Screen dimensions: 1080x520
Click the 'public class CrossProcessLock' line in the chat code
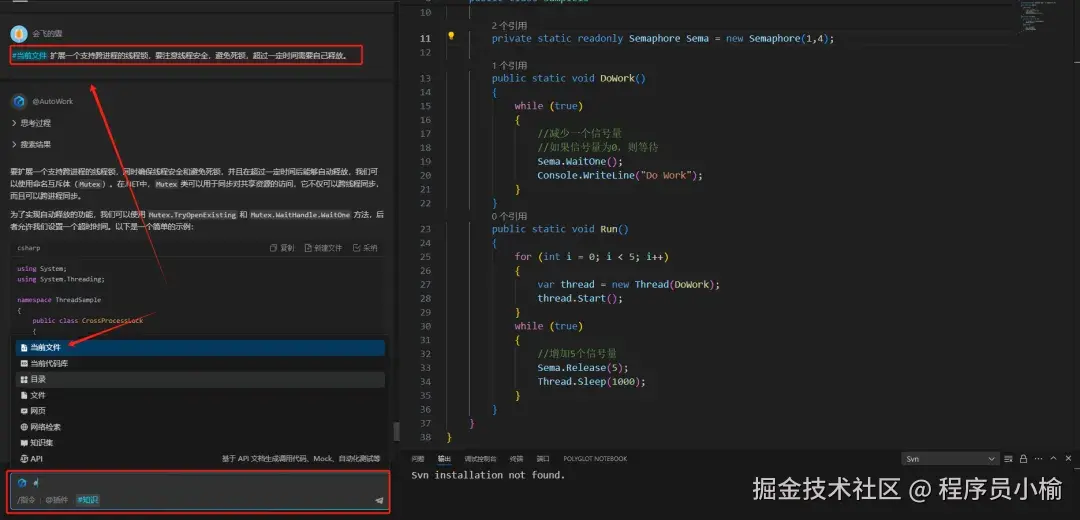[87, 321]
